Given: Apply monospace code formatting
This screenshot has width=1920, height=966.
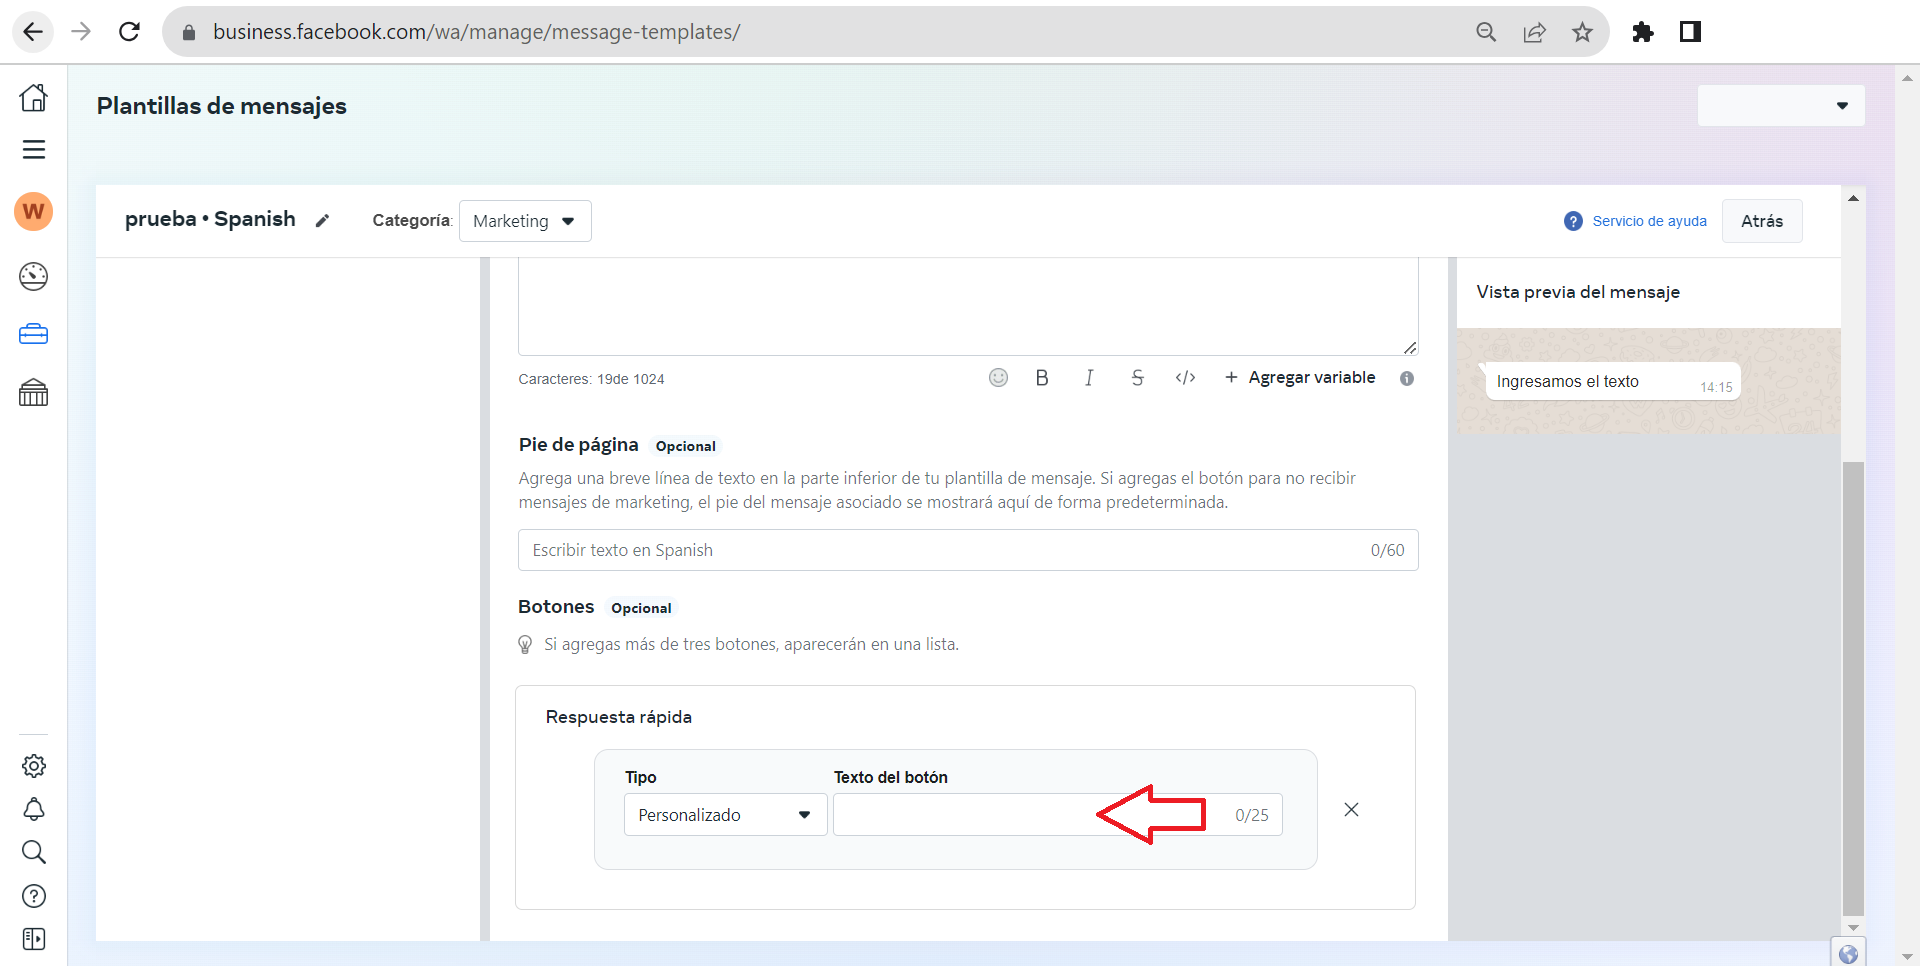Looking at the screenshot, I should (1185, 378).
